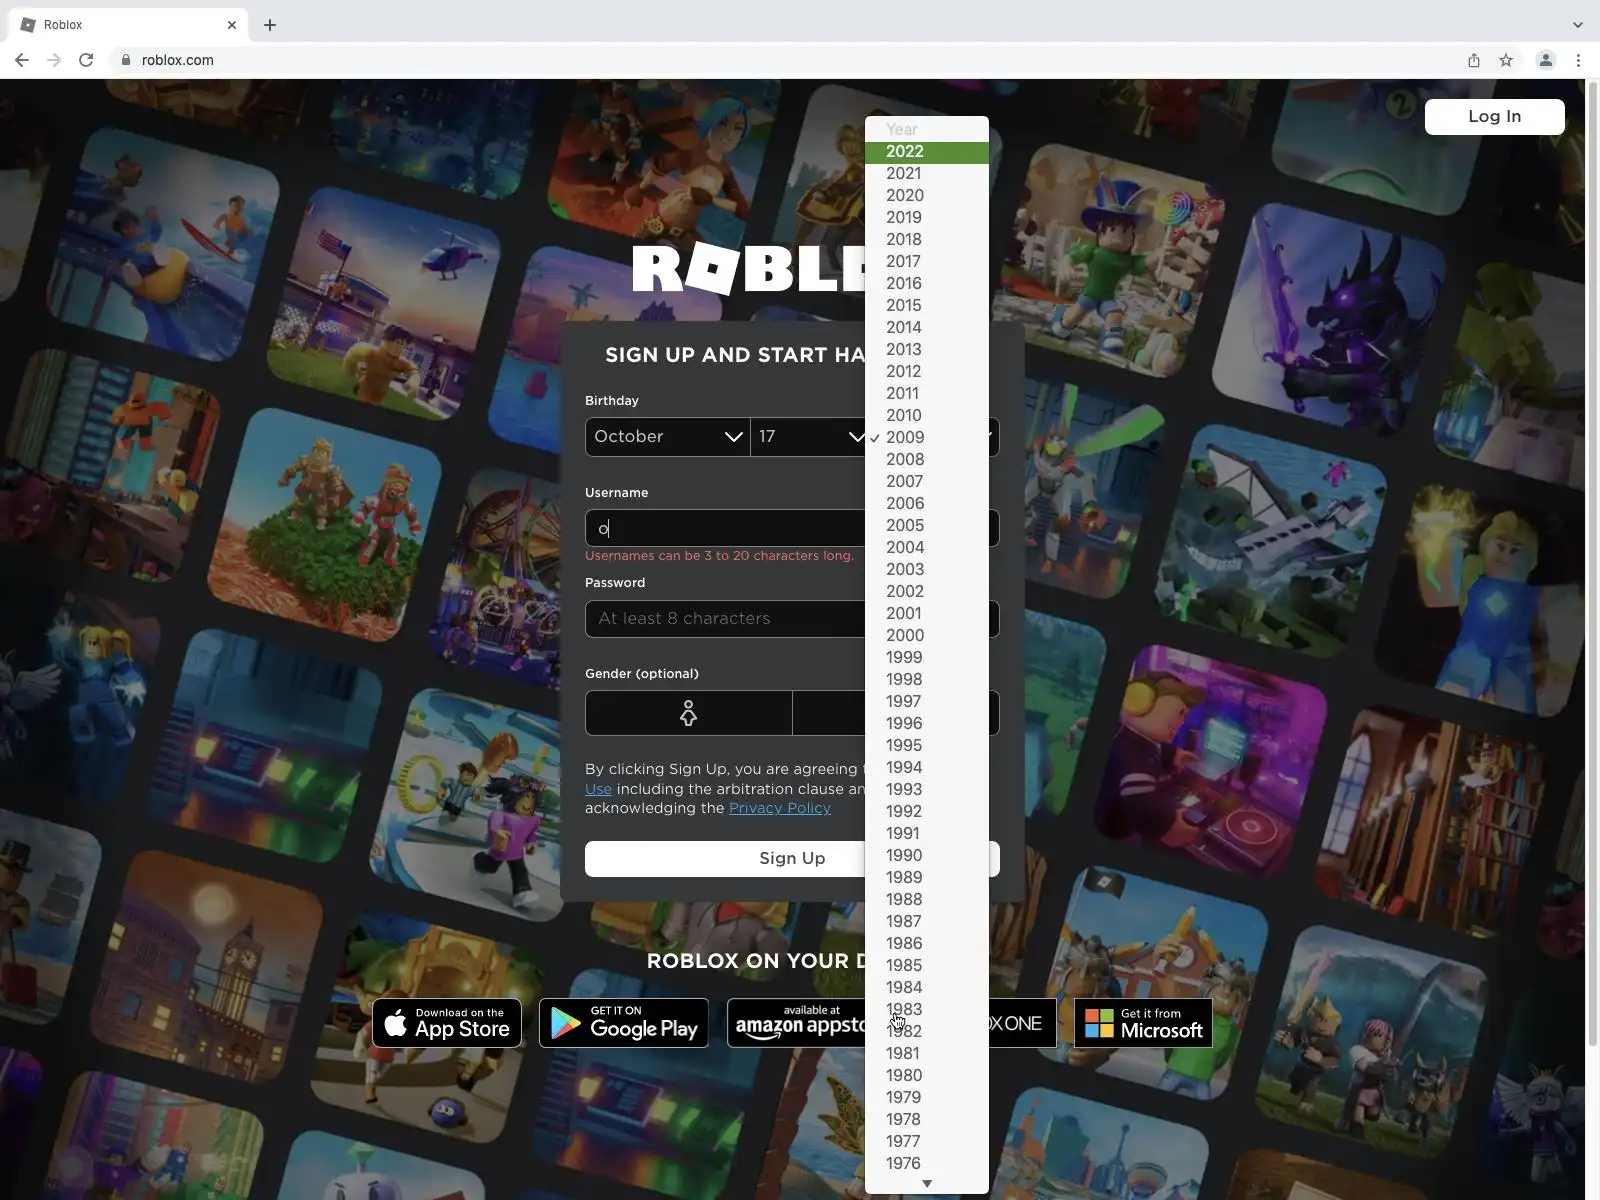Bookmark this page with the star icon

(x=1506, y=60)
